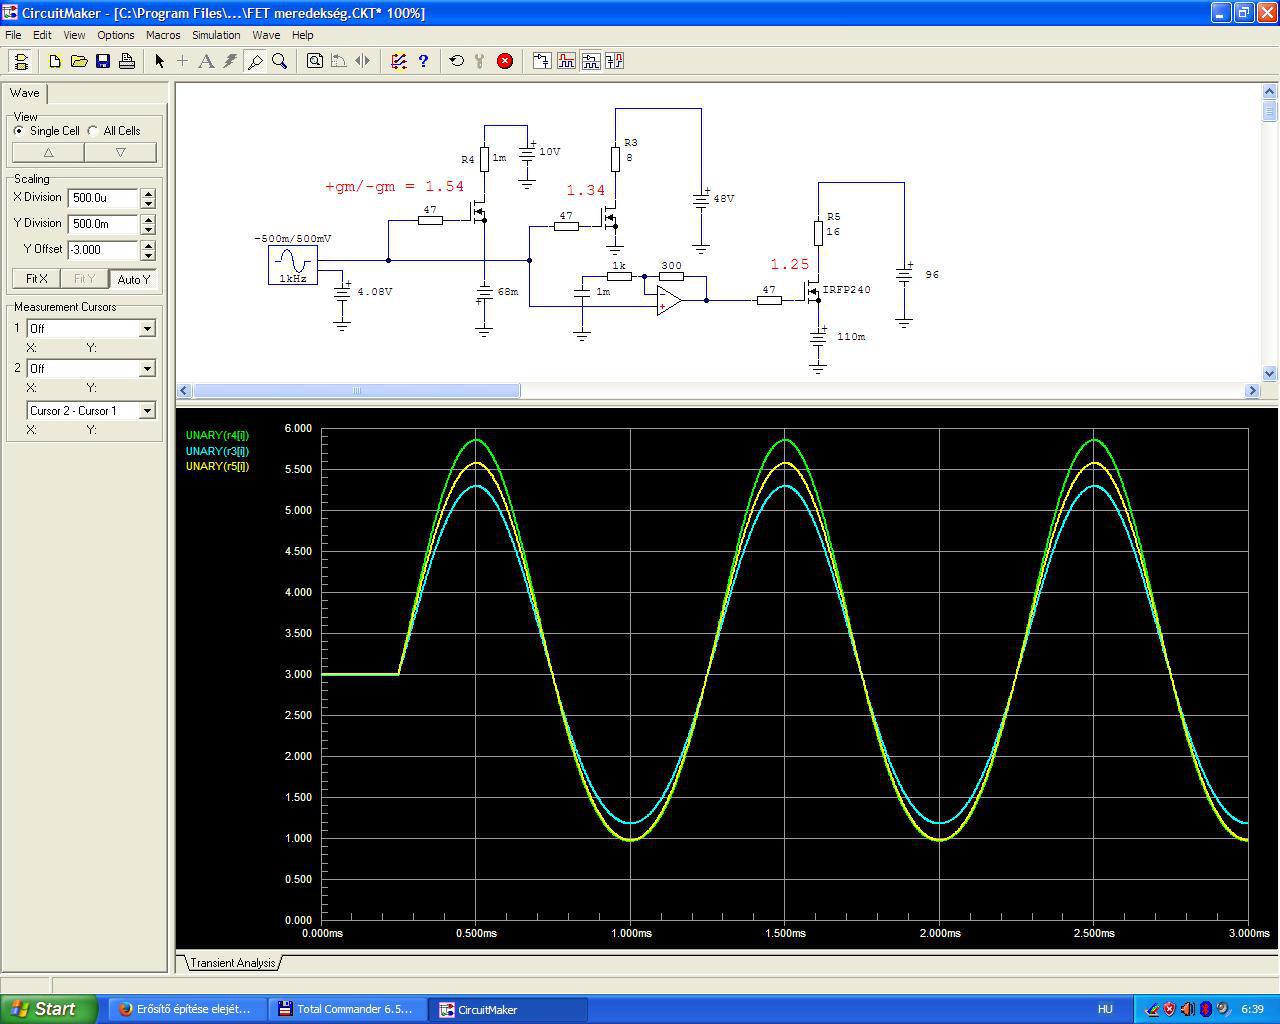Click the Step simulation icon
This screenshot has width=1280, height=1024.
coord(480,61)
